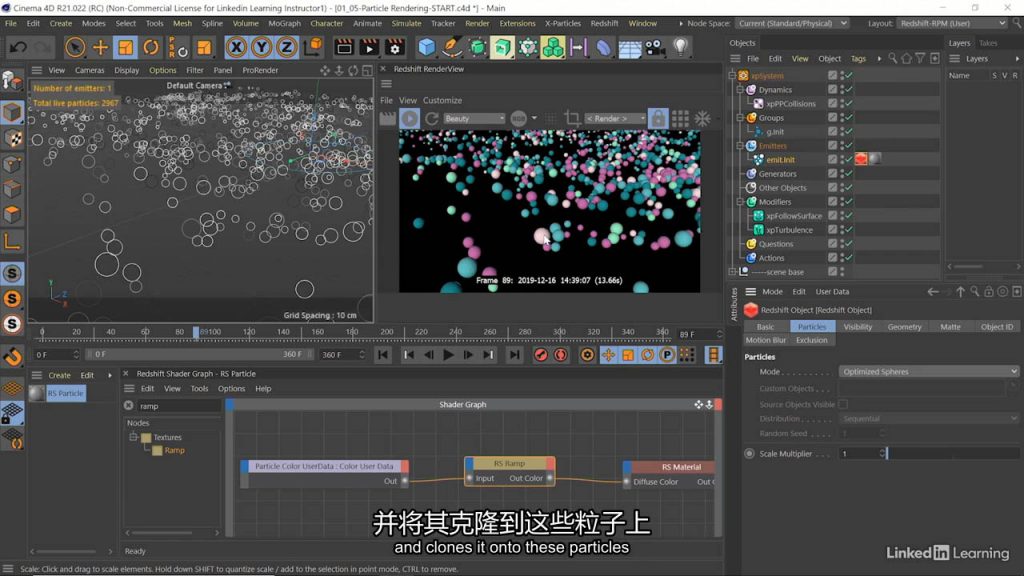
Task: Open Edit Render Settings icon
Action: click(394, 47)
